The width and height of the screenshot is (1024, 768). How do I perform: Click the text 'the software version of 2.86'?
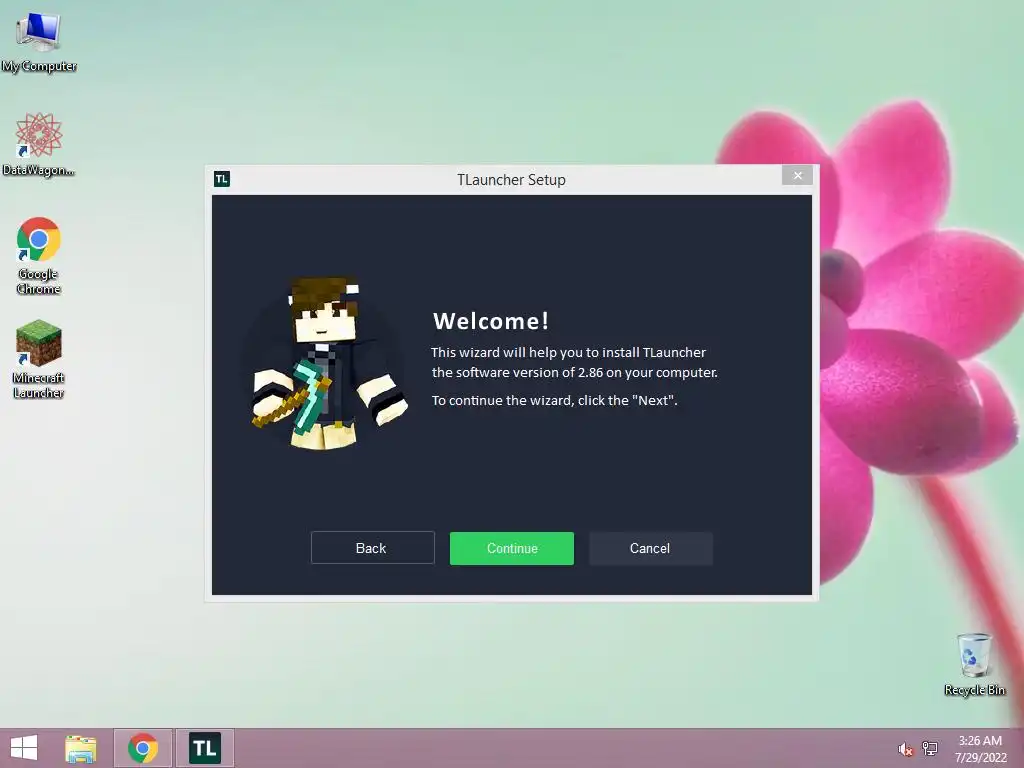click(x=517, y=372)
